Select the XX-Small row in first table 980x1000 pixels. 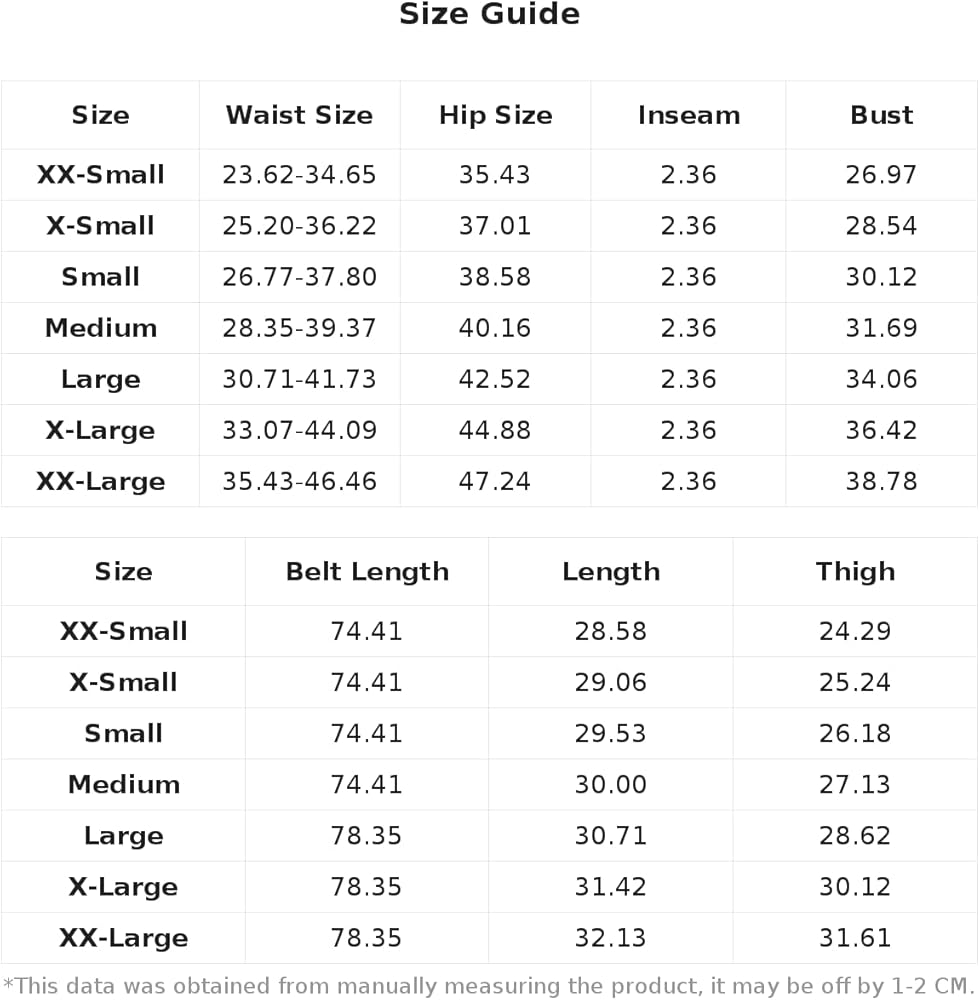[x=489, y=175]
